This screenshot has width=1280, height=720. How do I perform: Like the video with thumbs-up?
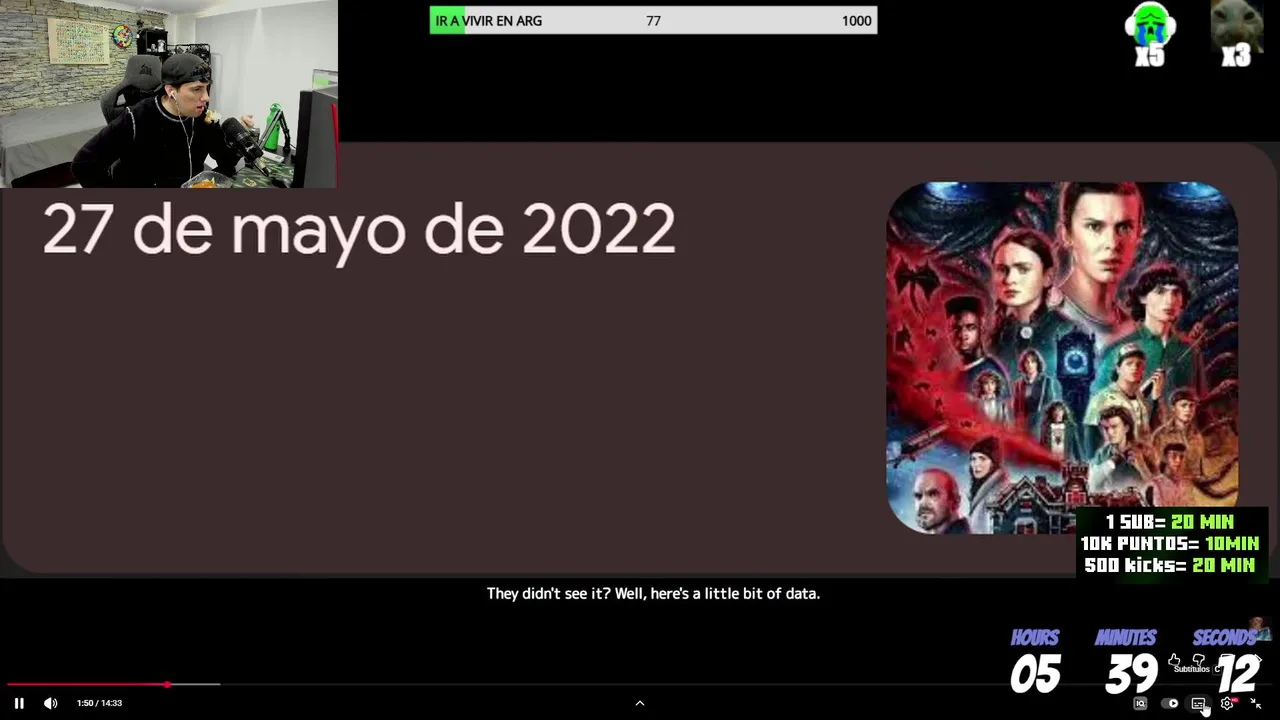click(x=1175, y=661)
